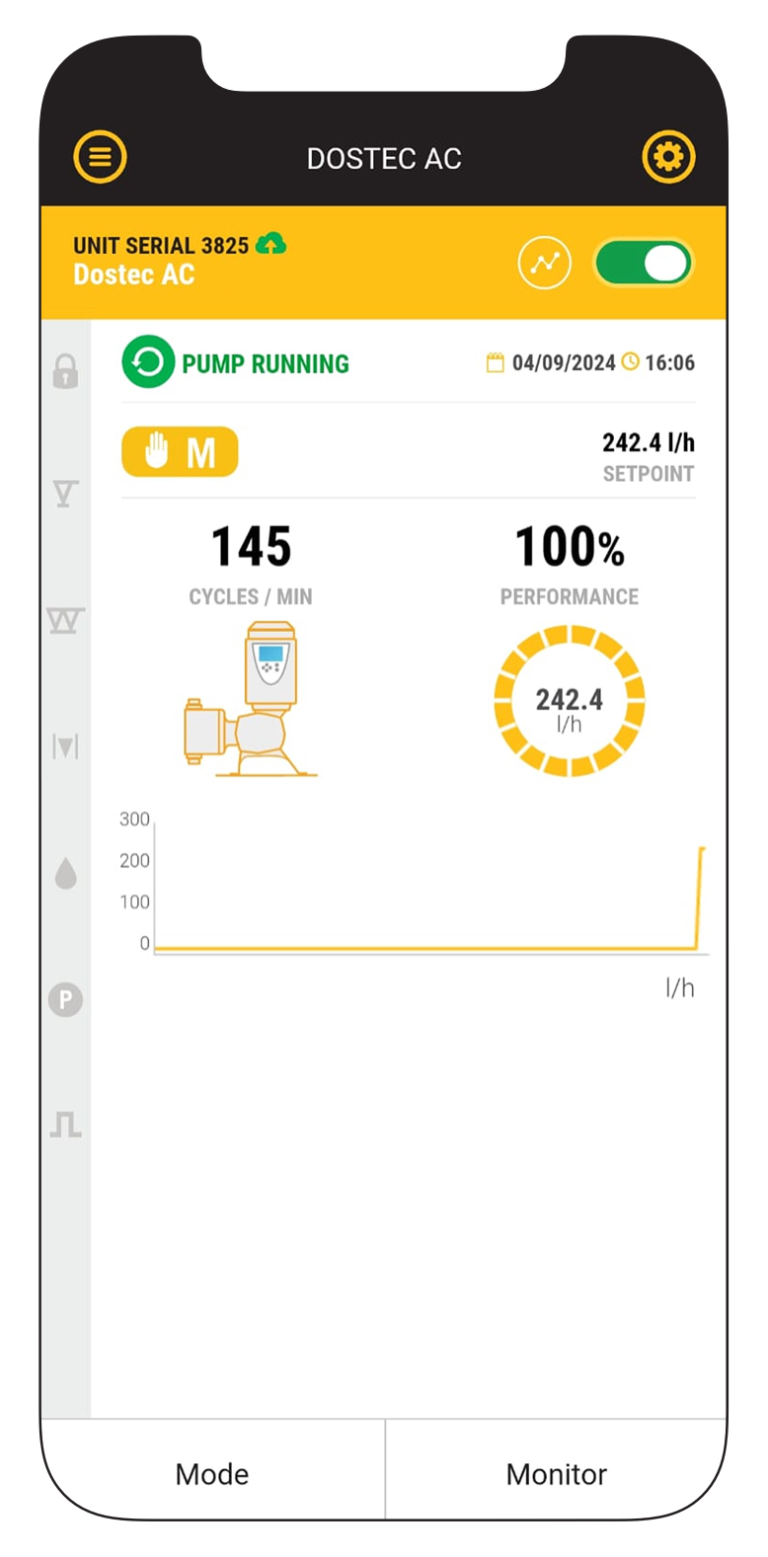The image size is (768, 1557).
Task: Tap the green Pump Running status icon
Action: tap(148, 363)
